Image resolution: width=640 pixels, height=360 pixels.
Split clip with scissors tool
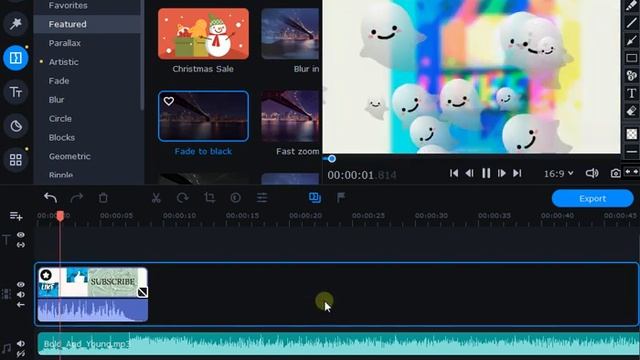coord(156,198)
